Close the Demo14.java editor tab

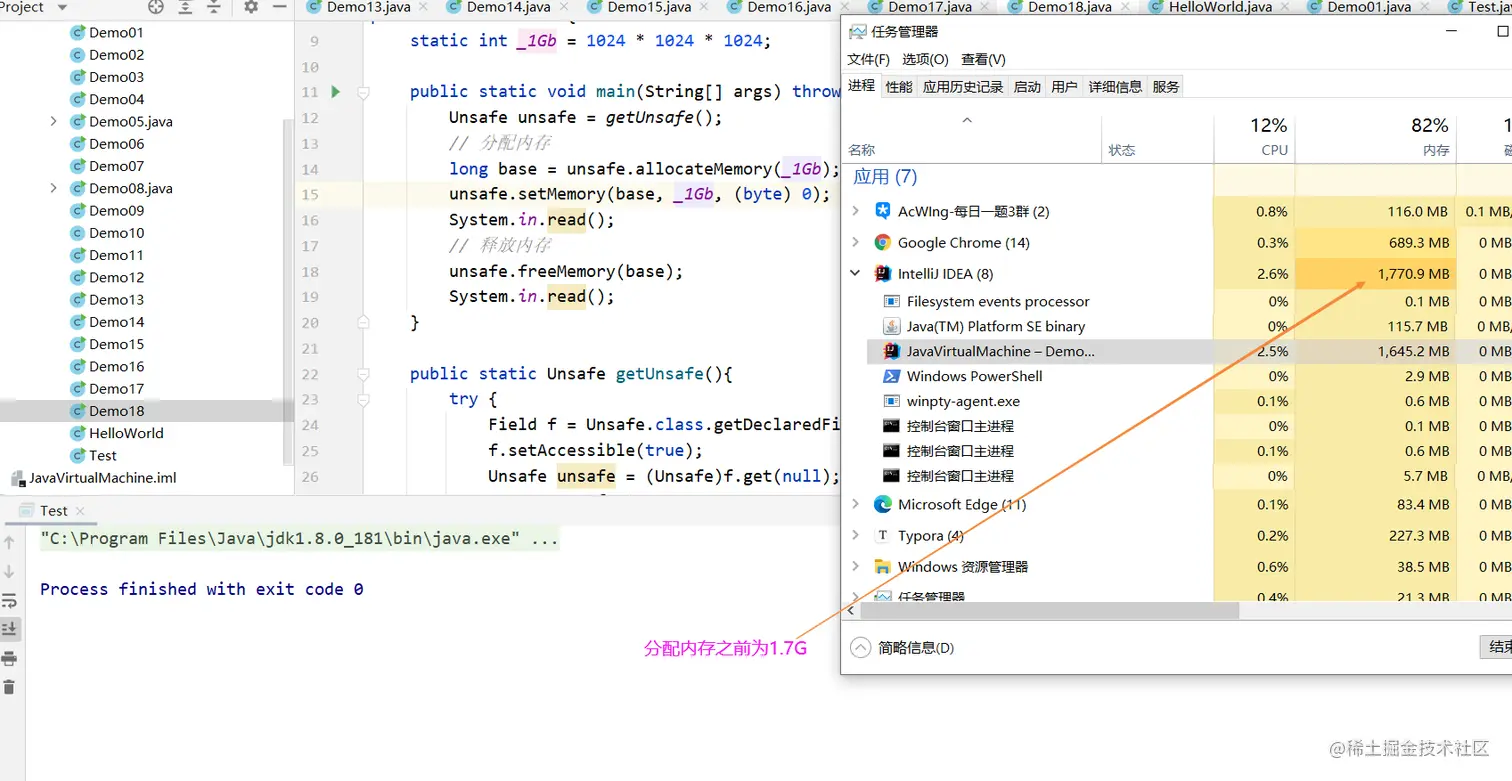(562, 7)
